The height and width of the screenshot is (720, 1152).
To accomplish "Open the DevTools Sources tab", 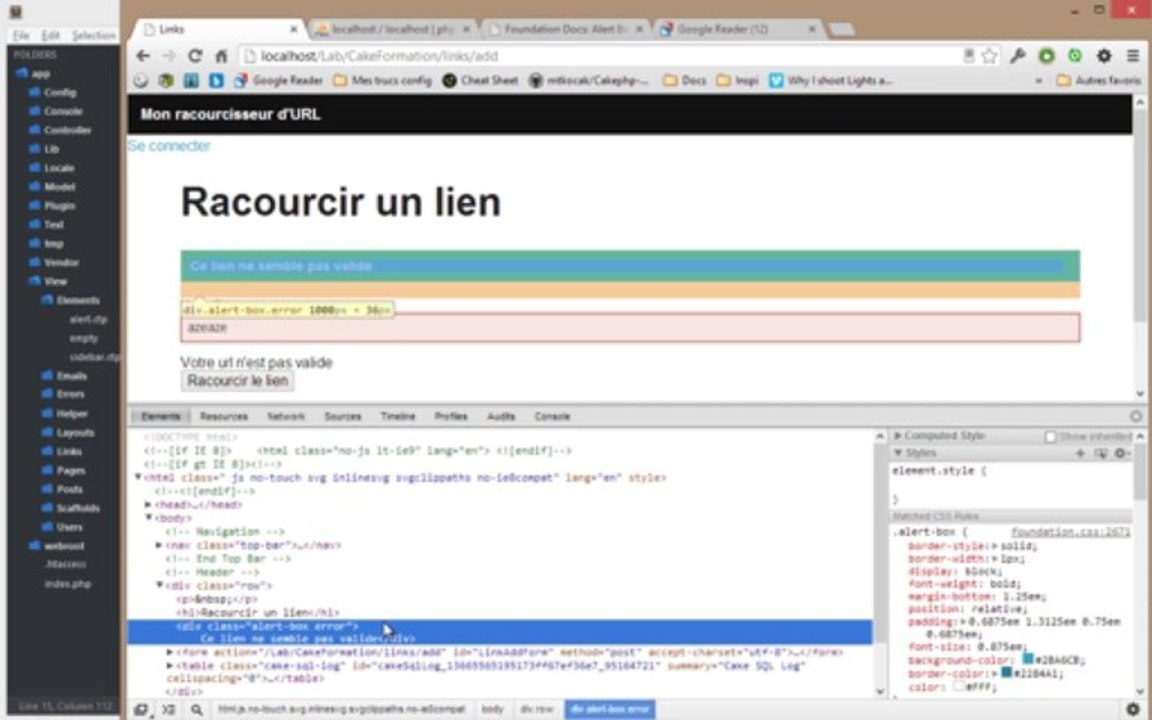I will [342, 417].
